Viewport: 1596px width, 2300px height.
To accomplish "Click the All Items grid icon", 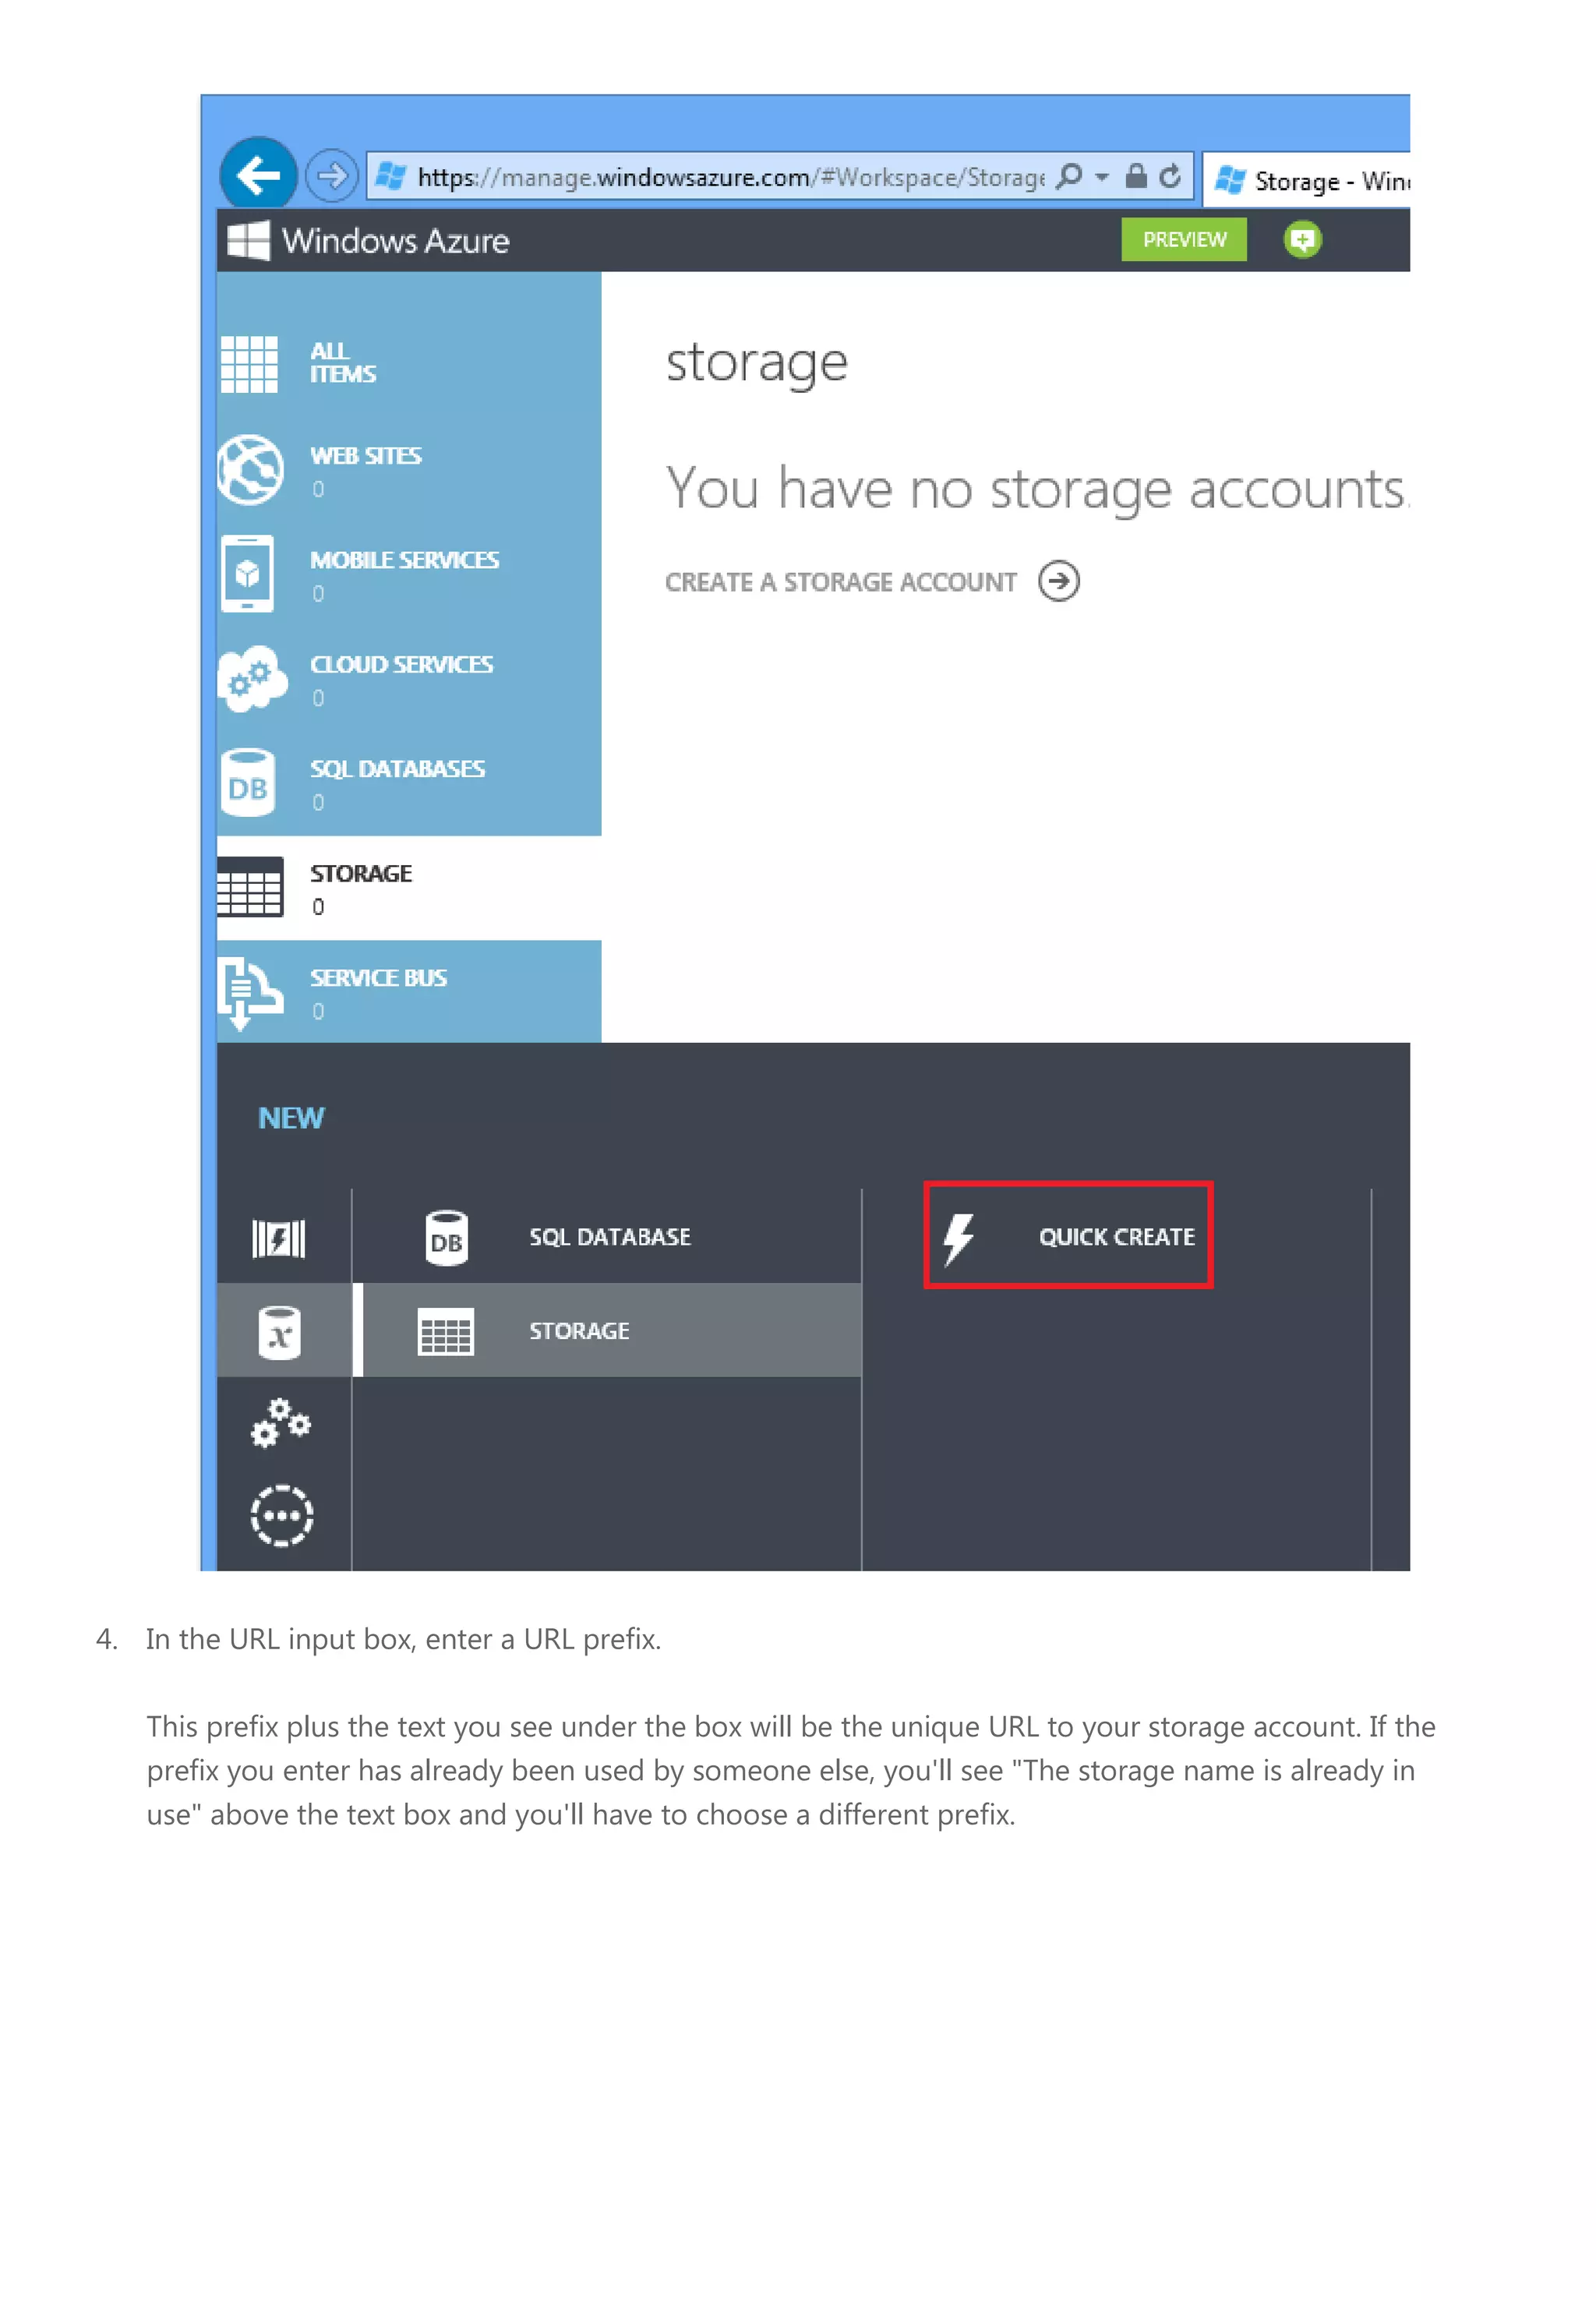I will pos(249,364).
